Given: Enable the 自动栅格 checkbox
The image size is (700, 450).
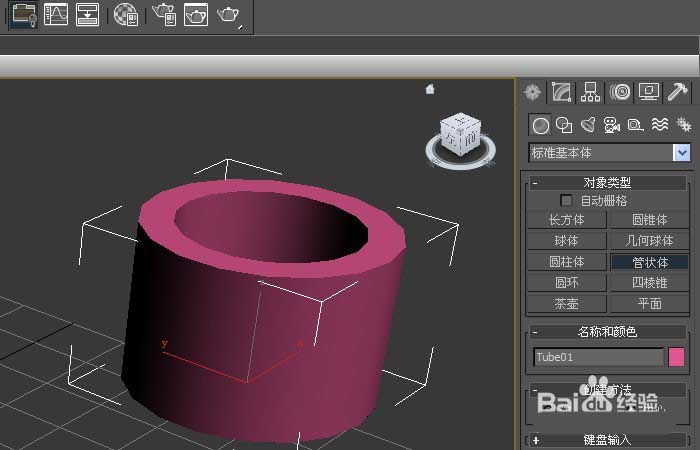Looking at the screenshot, I should (x=567, y=201).
